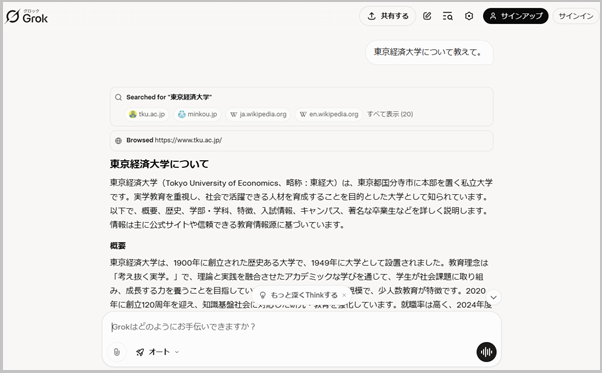Dismiss the もっと深くThinkする suggestion chip
The height and width of the screenshot is (373, 602).
point(344,295)
